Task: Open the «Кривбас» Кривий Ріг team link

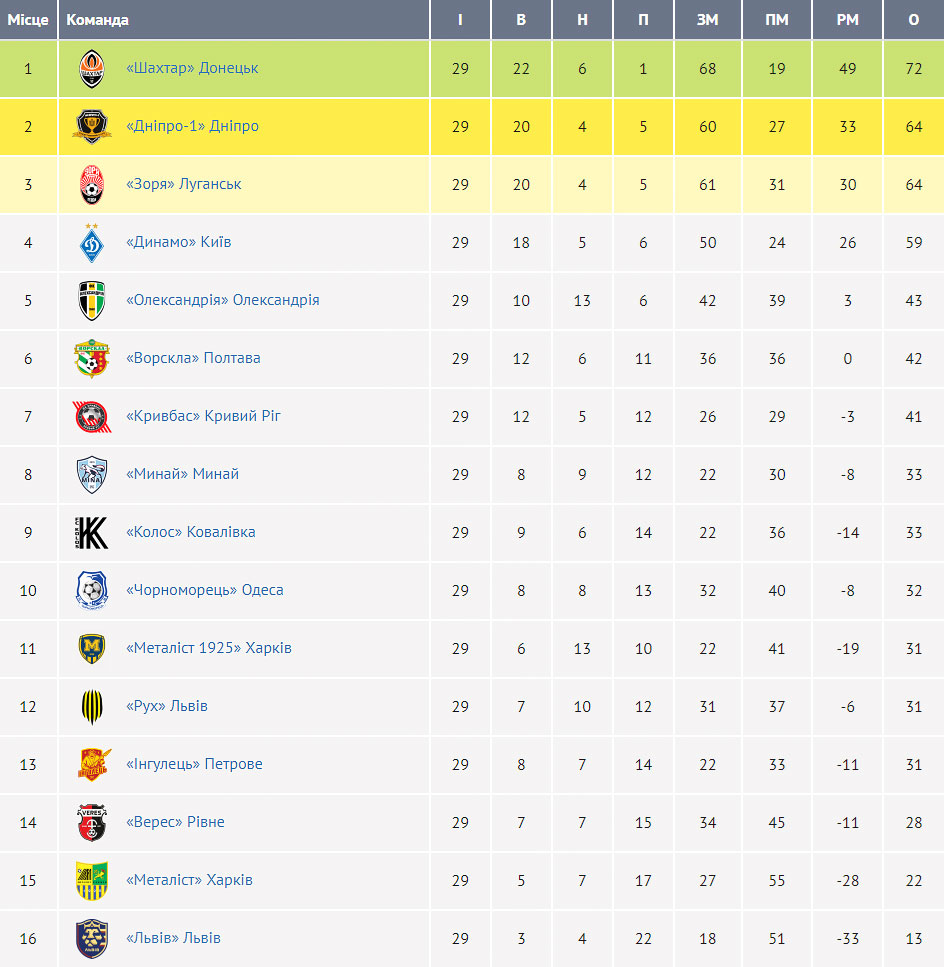Action: (x=203, y=416)
